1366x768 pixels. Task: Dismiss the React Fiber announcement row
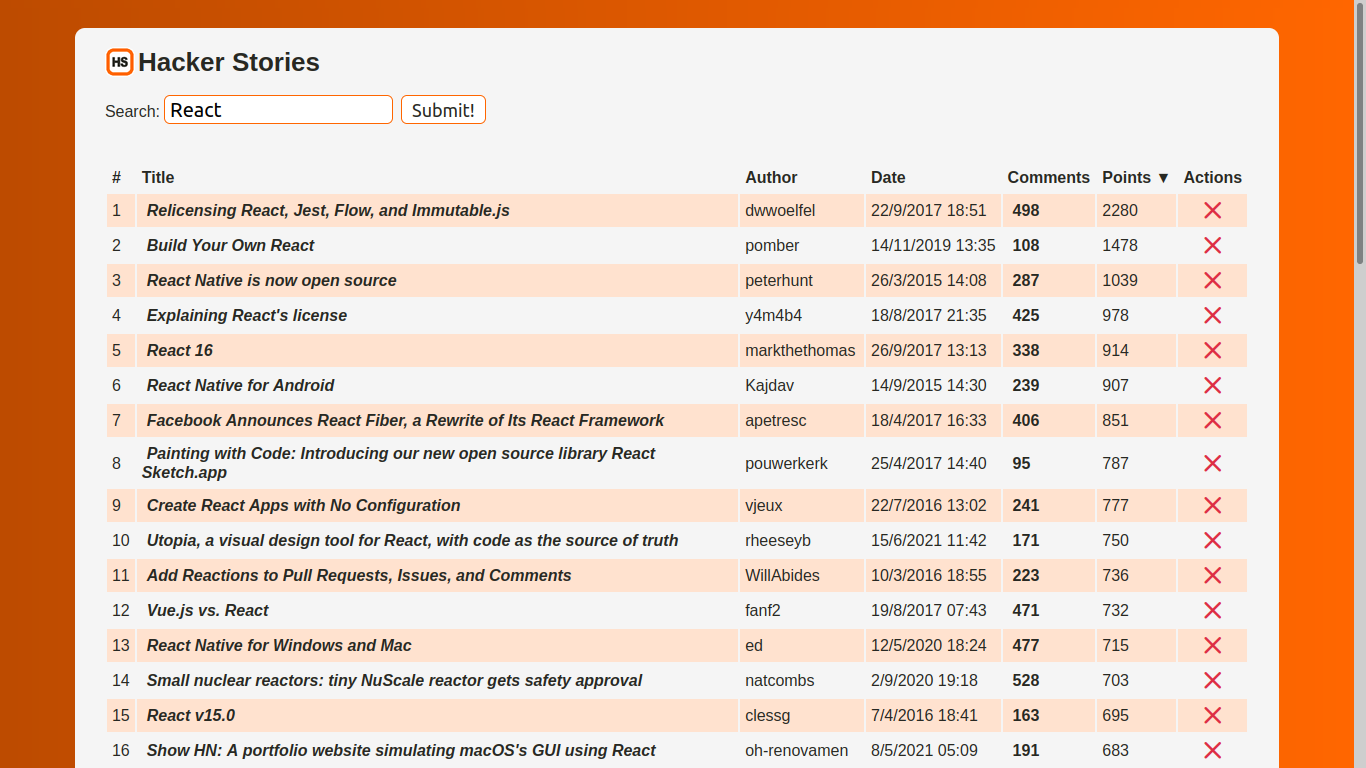click(1212, 420)
